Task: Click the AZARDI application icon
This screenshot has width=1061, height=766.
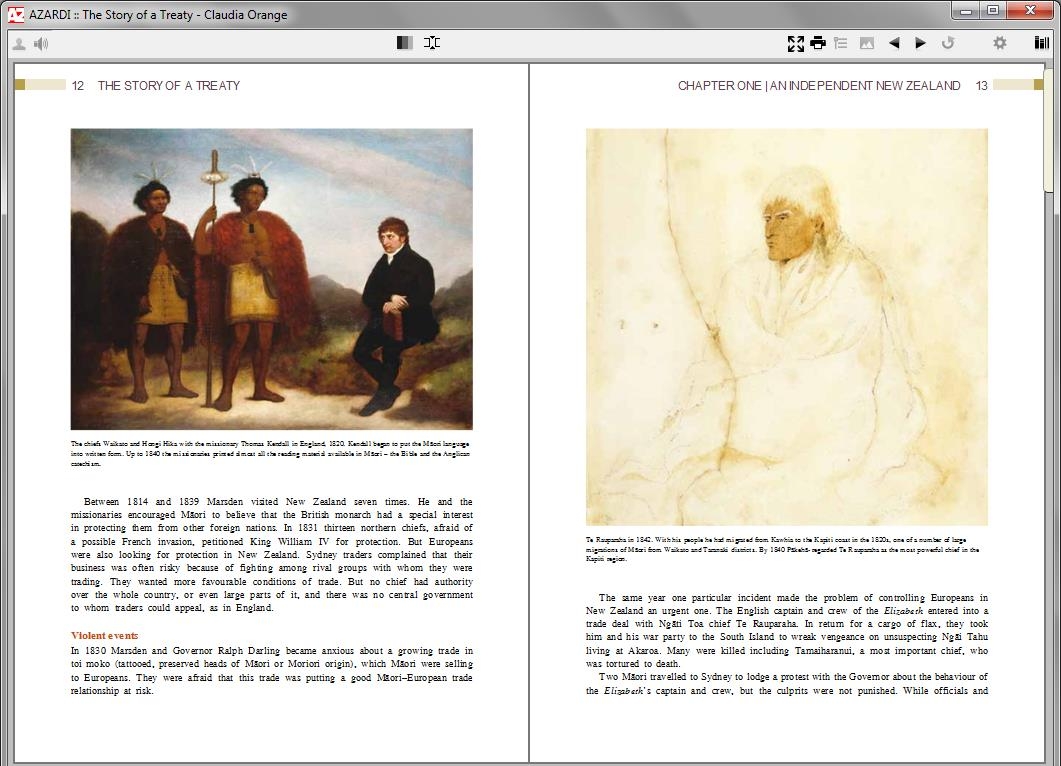Action: [16, 14]
